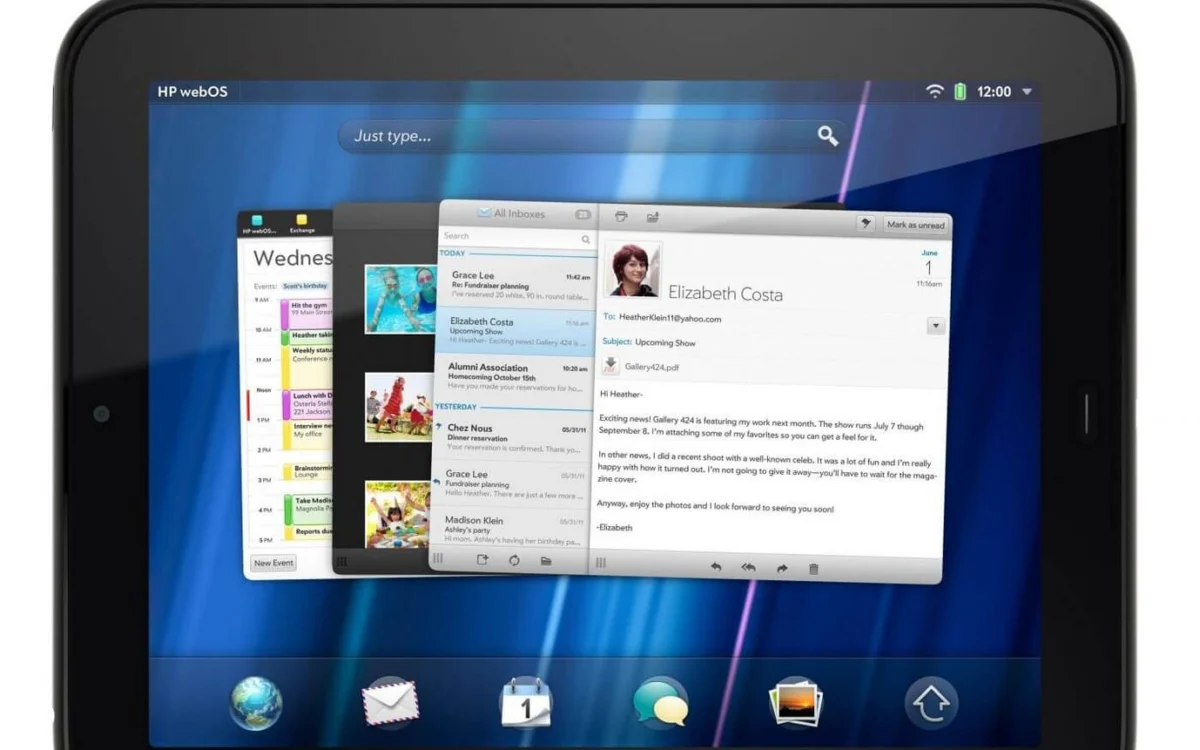The image size is (1200, 750).
Task: Open the Calendar app icon in the dock
Action: [525, 702]
